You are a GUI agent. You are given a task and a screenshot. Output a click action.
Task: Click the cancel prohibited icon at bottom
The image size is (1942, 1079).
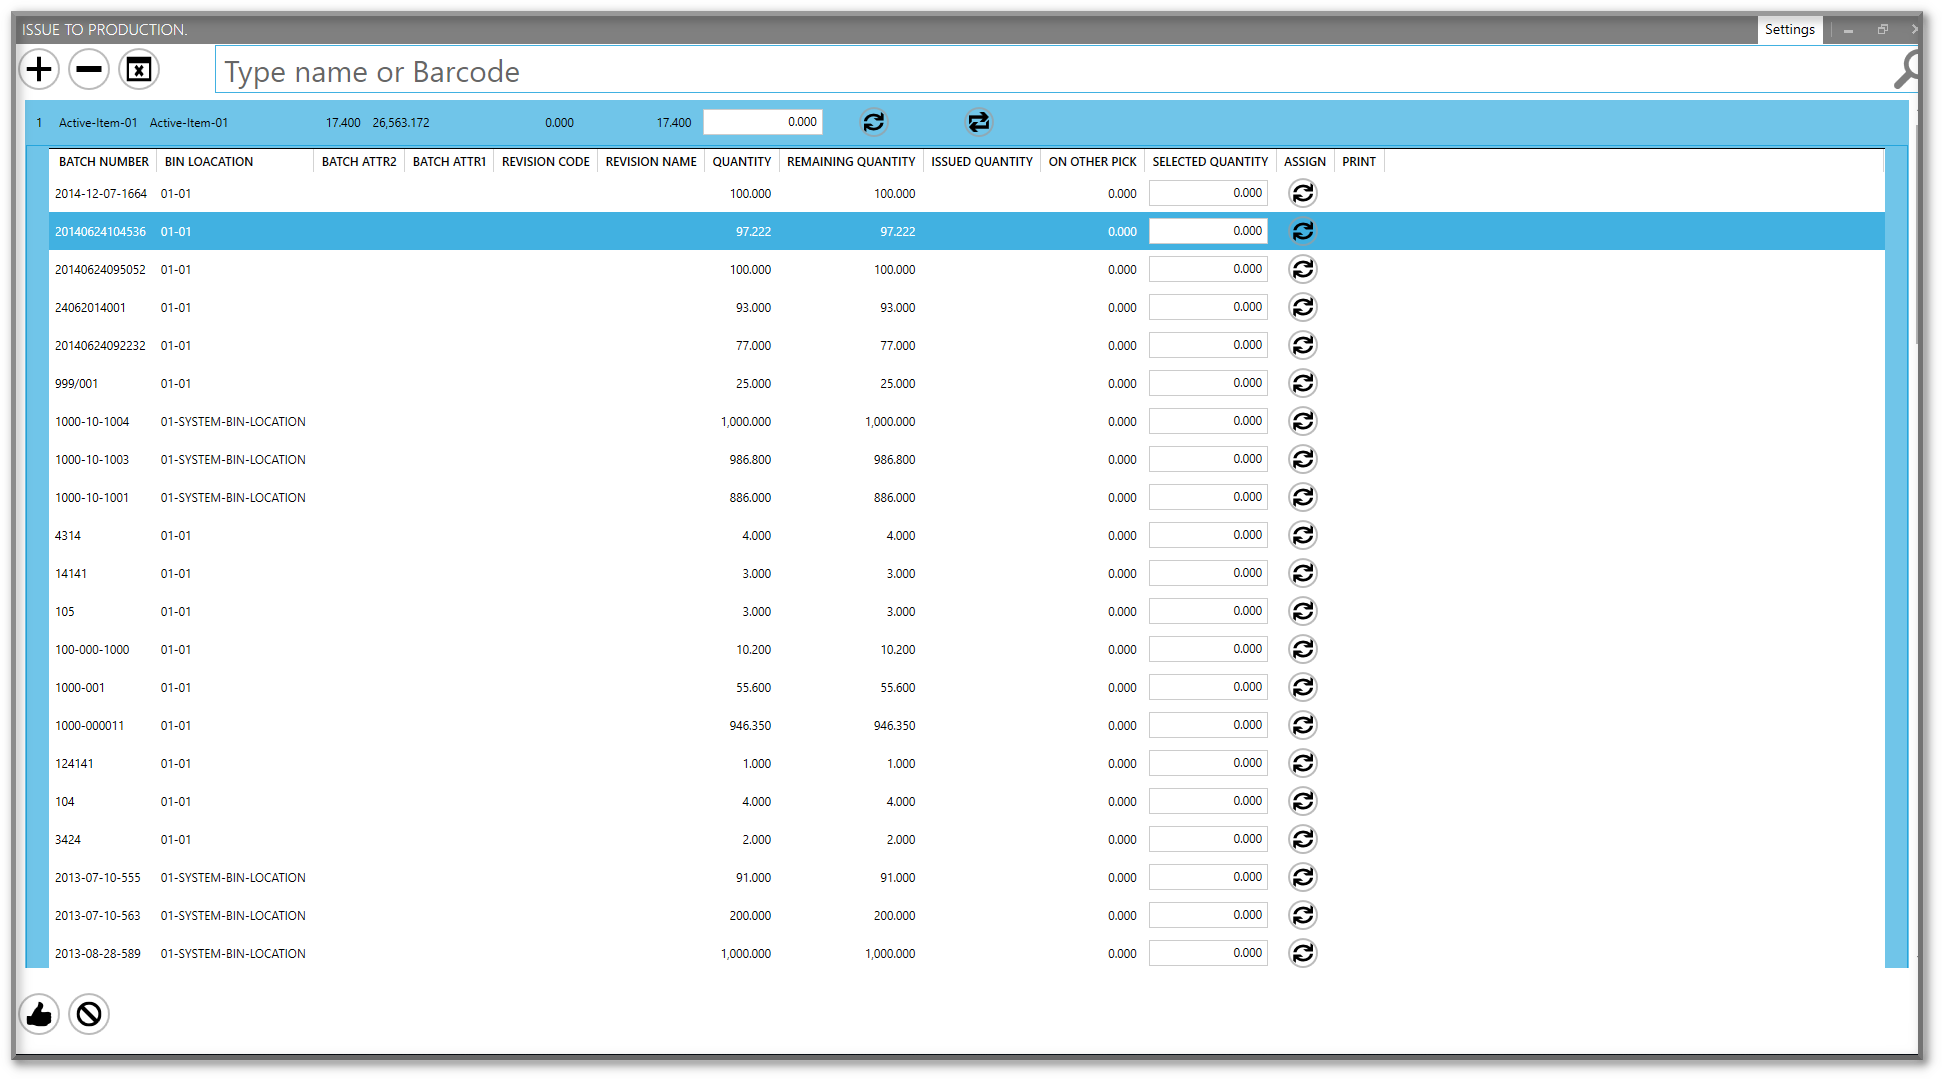click(89, 1015)
